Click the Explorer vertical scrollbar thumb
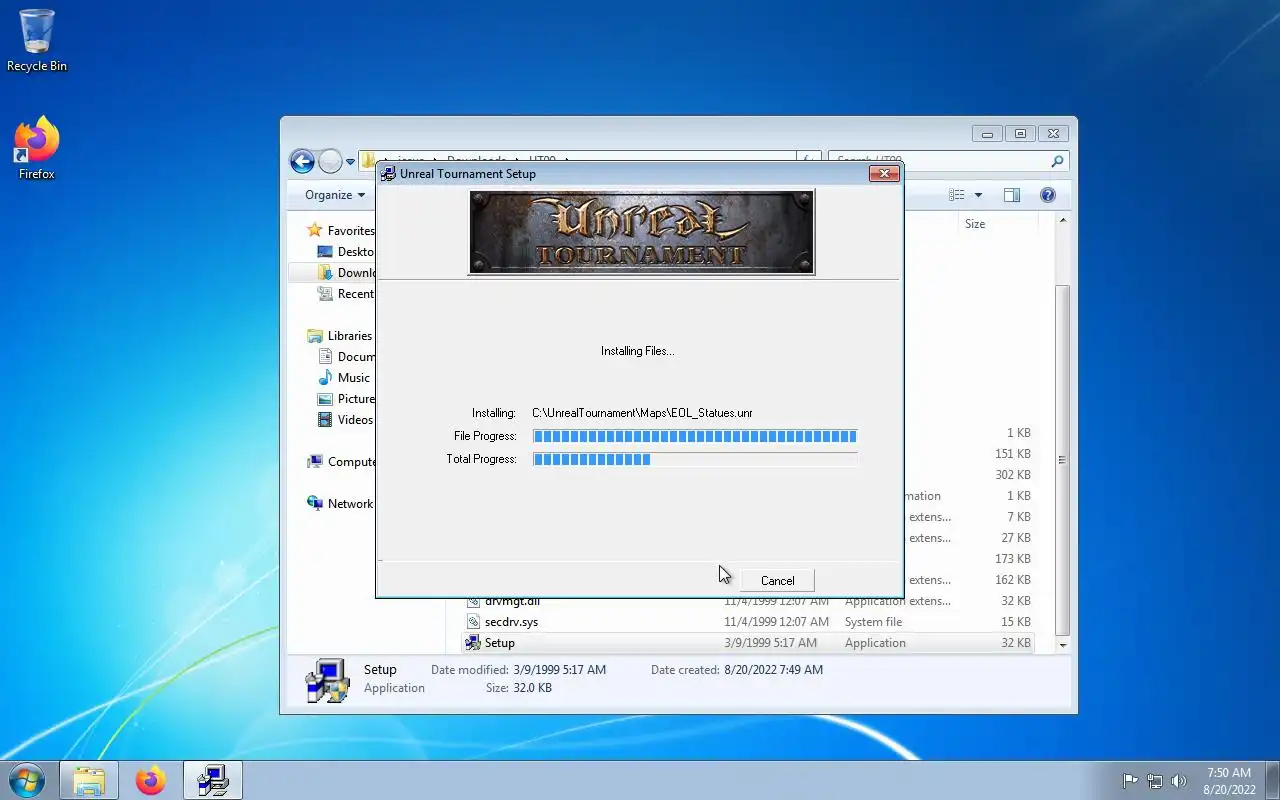This screenshot has height=800, width=1280. 1062,460
